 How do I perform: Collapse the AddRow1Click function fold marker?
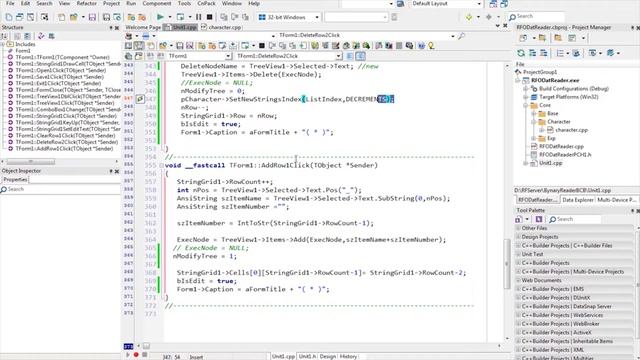tap(162, 165)
